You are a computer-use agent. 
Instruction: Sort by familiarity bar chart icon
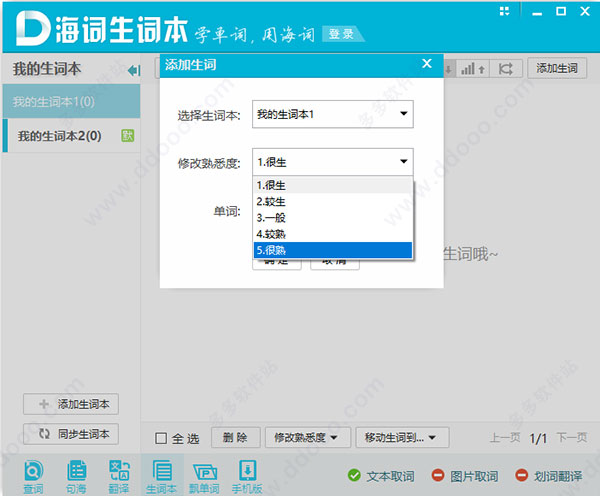tap(473, 69)
